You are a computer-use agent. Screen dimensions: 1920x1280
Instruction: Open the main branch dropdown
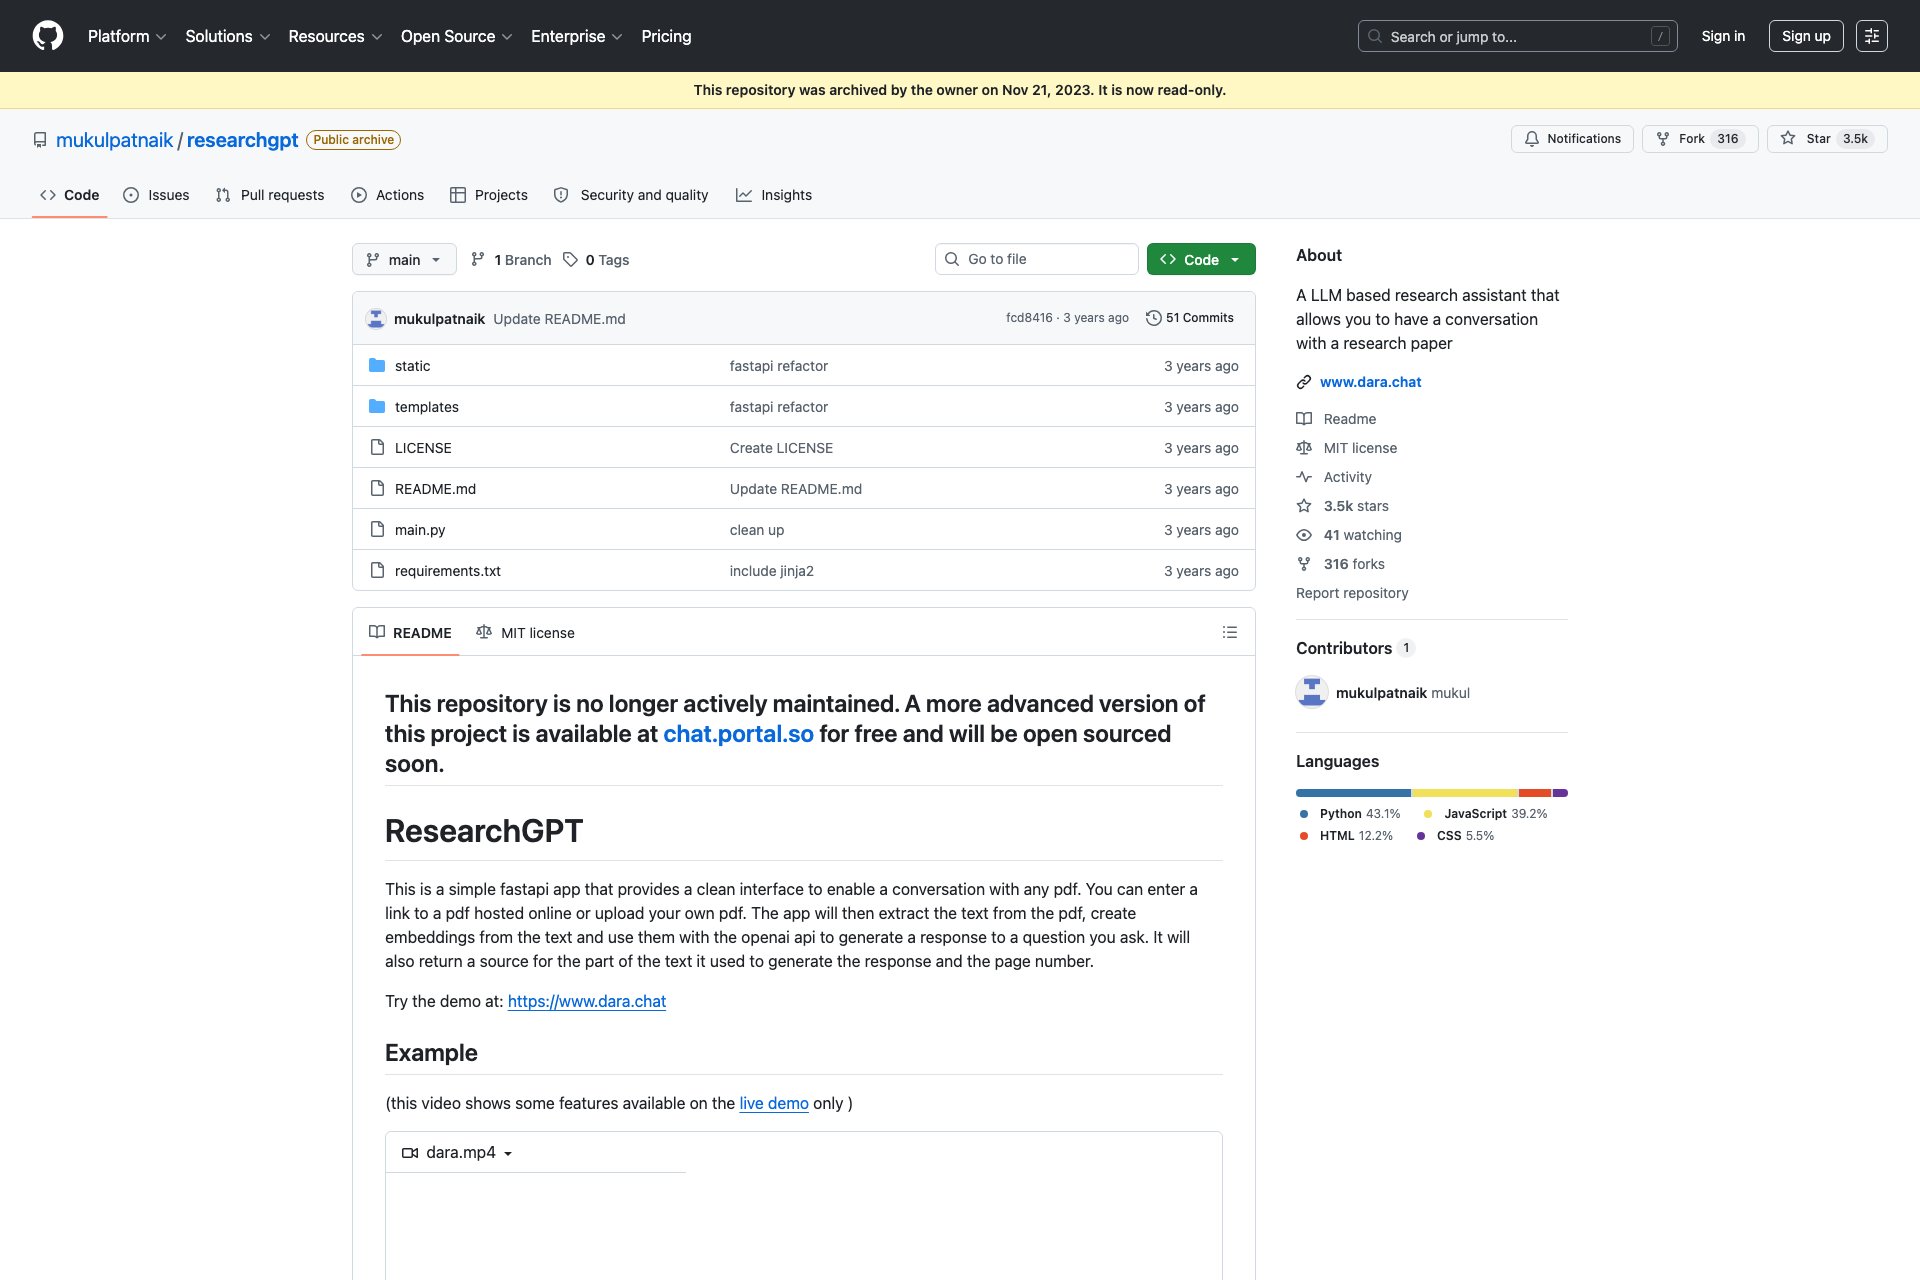pyautogui.click(x=404, y=259)
